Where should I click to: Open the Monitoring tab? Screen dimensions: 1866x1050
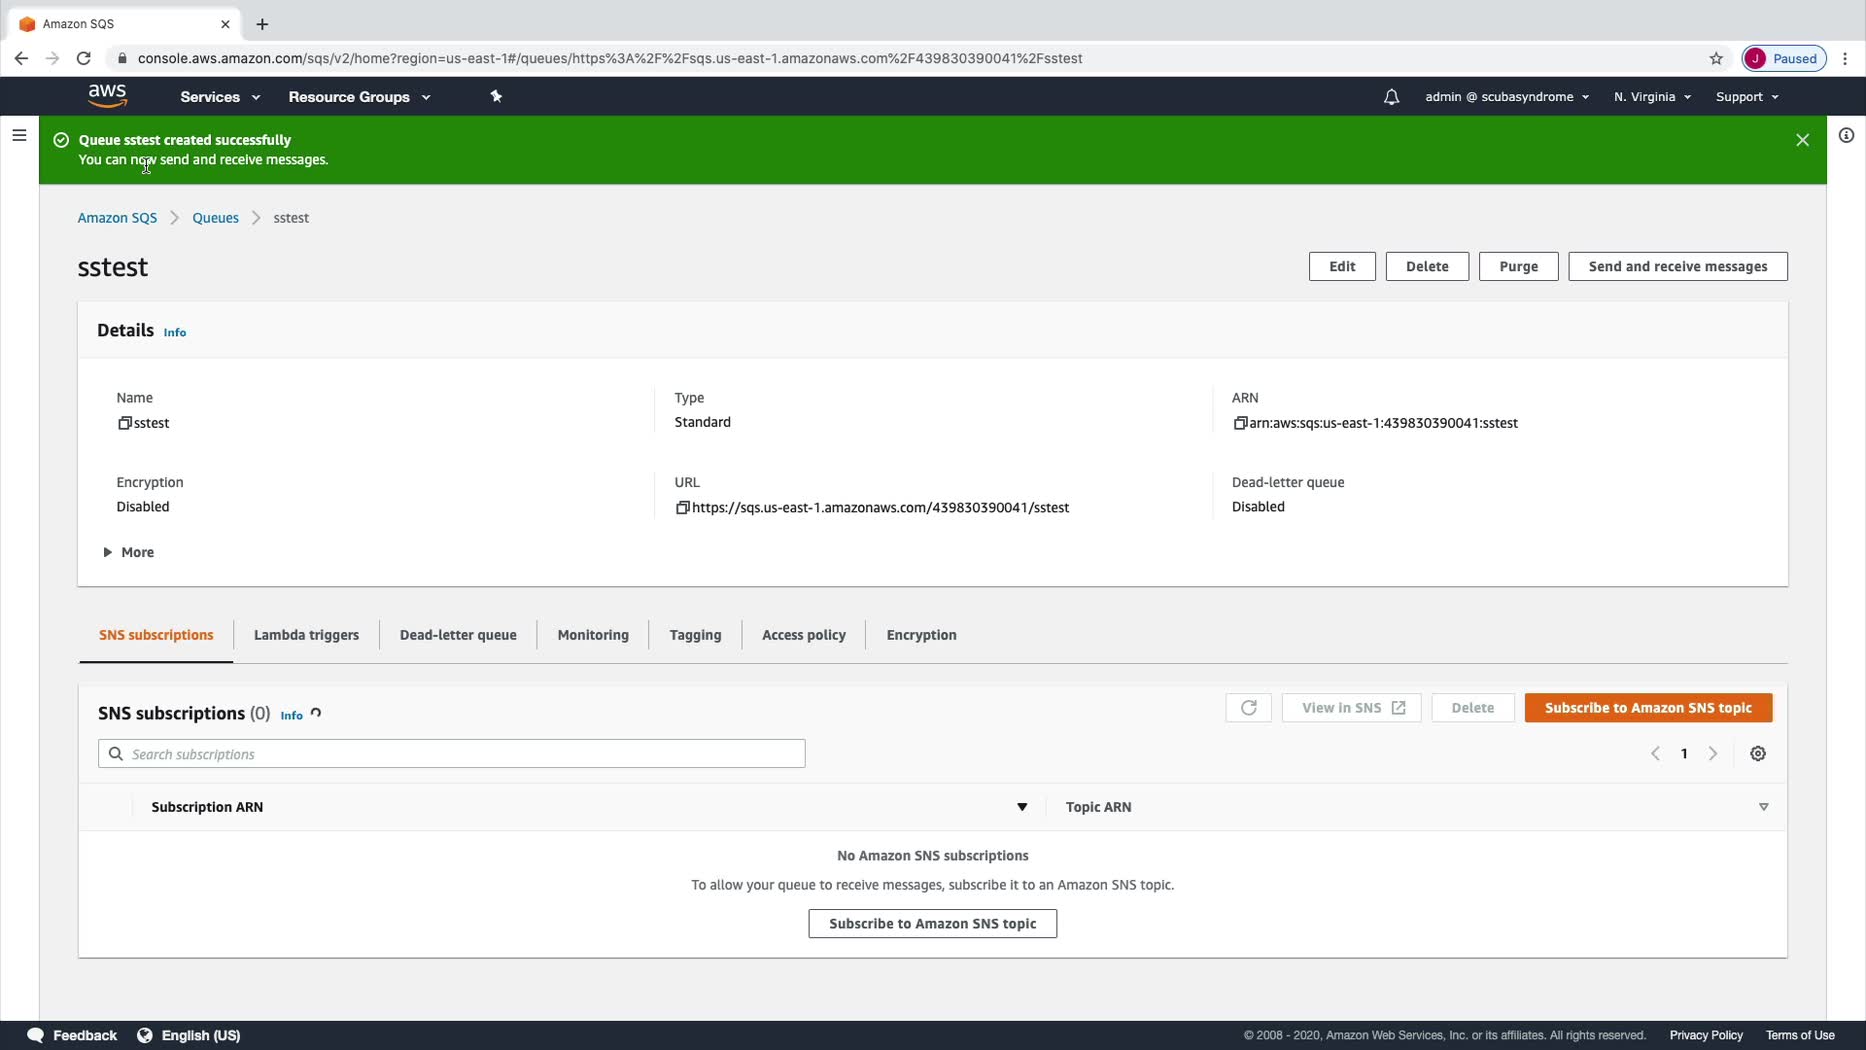[x=593, y=635]
